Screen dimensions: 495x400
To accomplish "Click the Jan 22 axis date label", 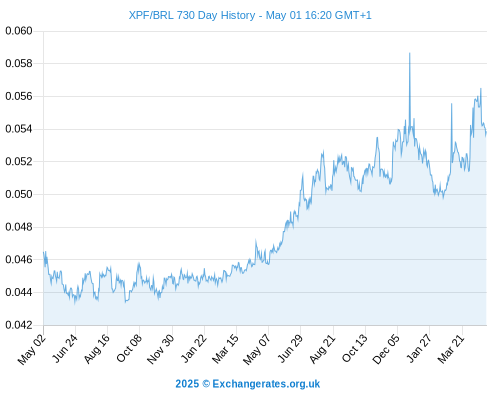I will (194, 348).
